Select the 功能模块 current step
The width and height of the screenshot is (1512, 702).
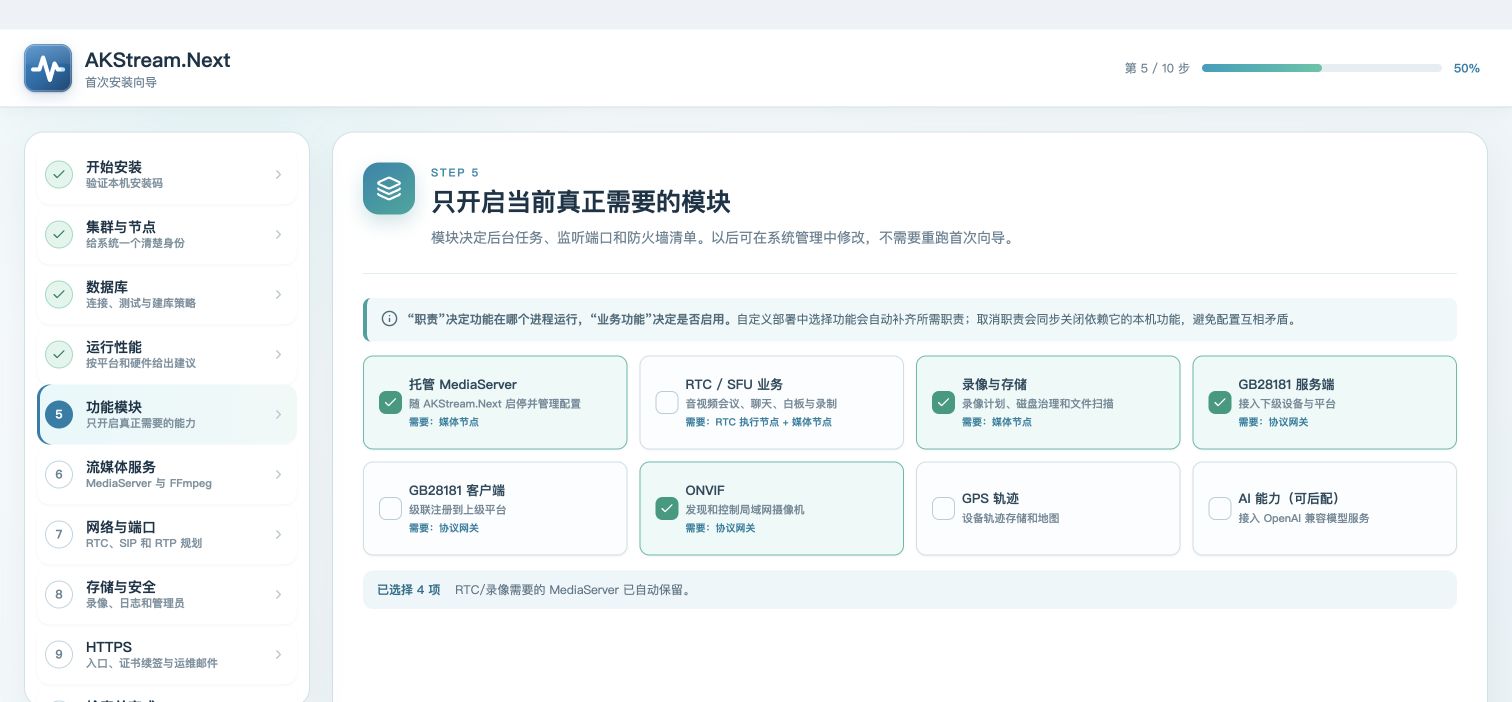tap(167, 414)
